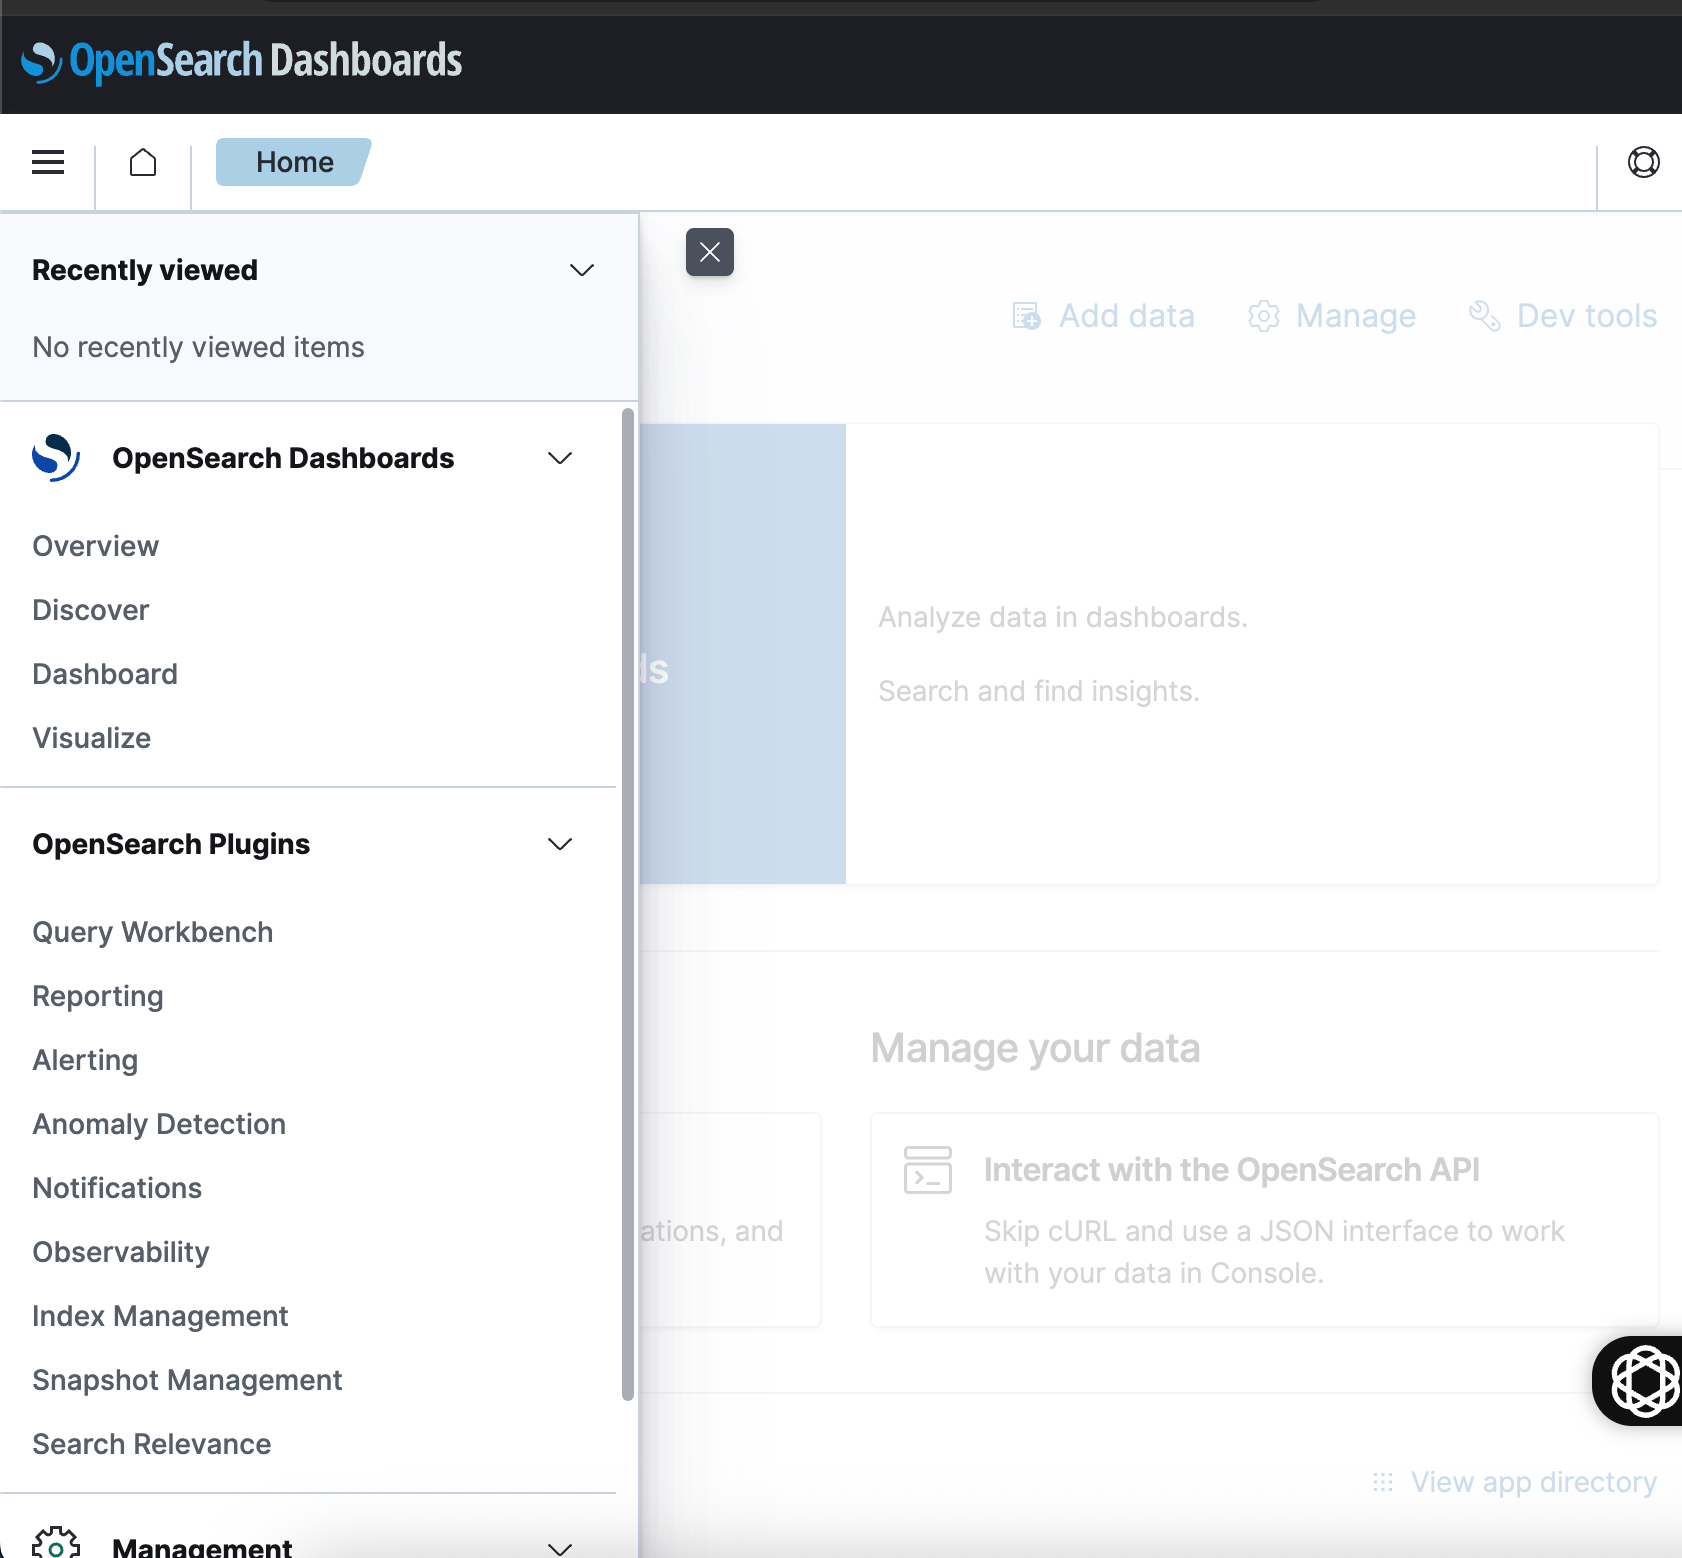Viewport: 1682px width, 1558px height.
Task: Click 'Analyze data in dashboards.' text
Action: click(1063, 617)
